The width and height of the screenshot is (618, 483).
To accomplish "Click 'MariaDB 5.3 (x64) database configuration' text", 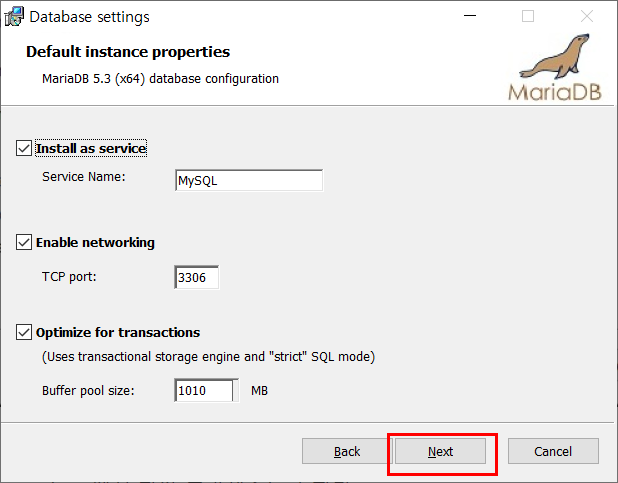I will coord(160,79).
